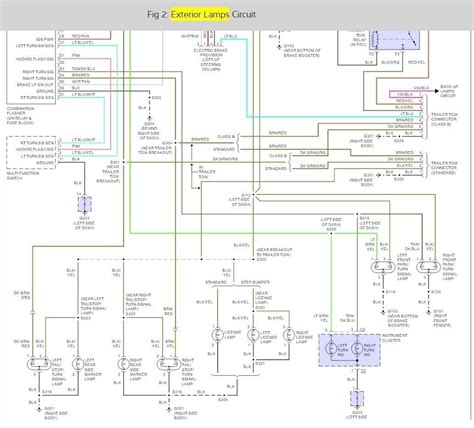Click the standard License Lamp symbol

tap(217, 335)
